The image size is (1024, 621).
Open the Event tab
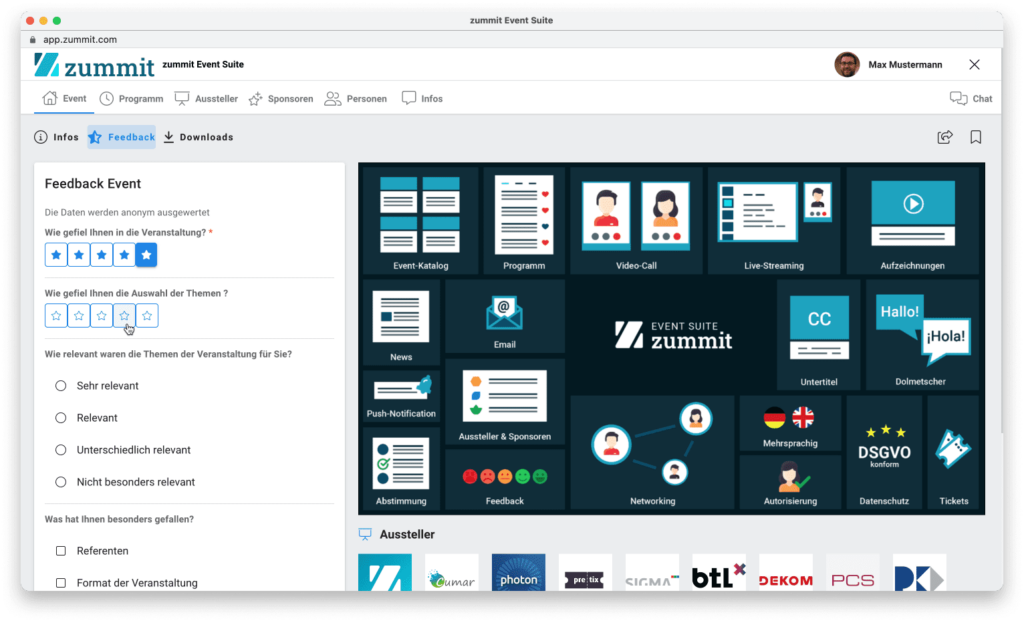pyautogui.click(x=64, y=97)
